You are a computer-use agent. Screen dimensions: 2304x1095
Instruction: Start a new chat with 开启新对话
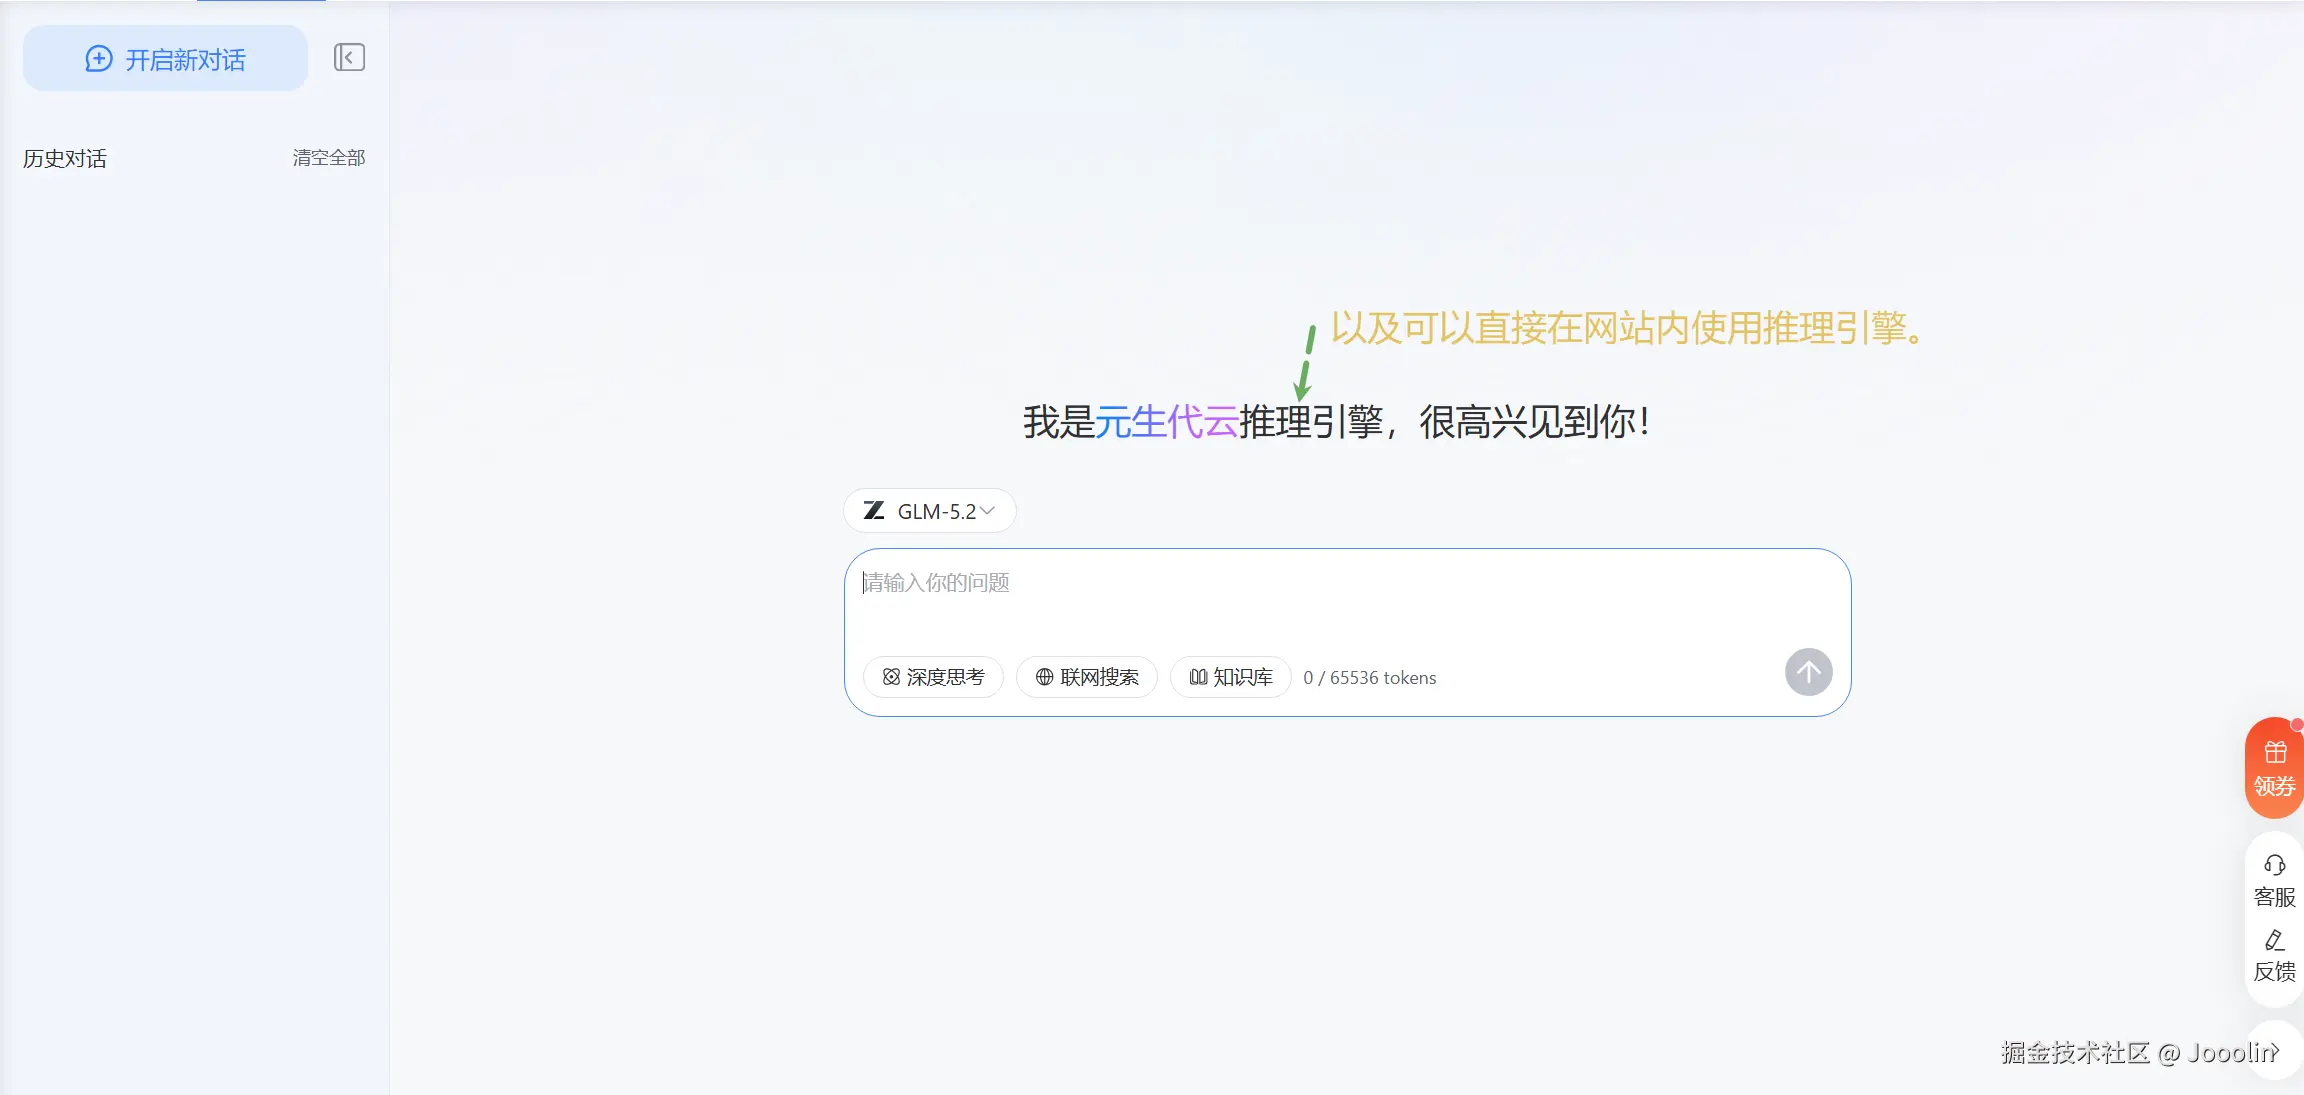(x=165, y=59)
